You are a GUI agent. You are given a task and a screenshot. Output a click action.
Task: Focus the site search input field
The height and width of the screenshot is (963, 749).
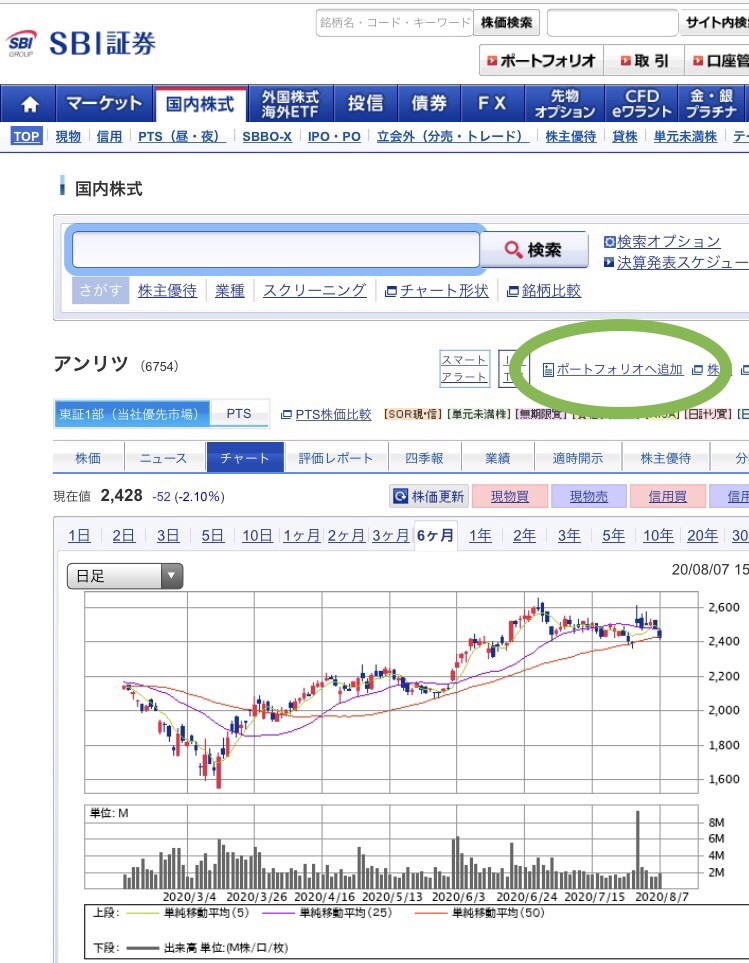click(x=612, y=23)
